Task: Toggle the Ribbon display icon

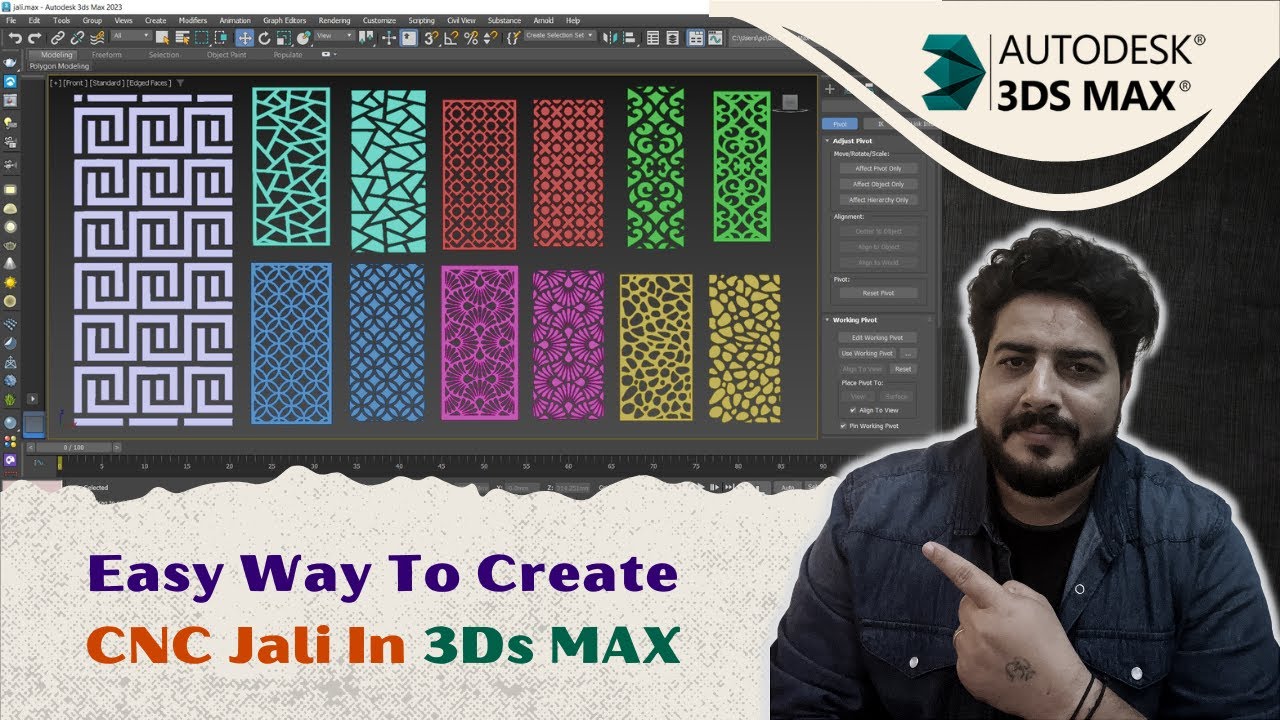Action: (x=695, y=38)
